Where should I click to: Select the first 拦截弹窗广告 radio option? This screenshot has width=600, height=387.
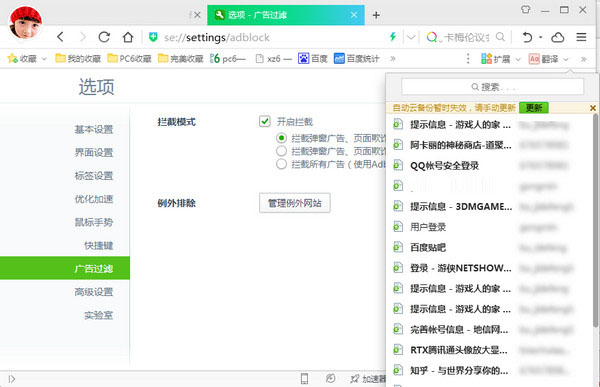pos(281,138)
